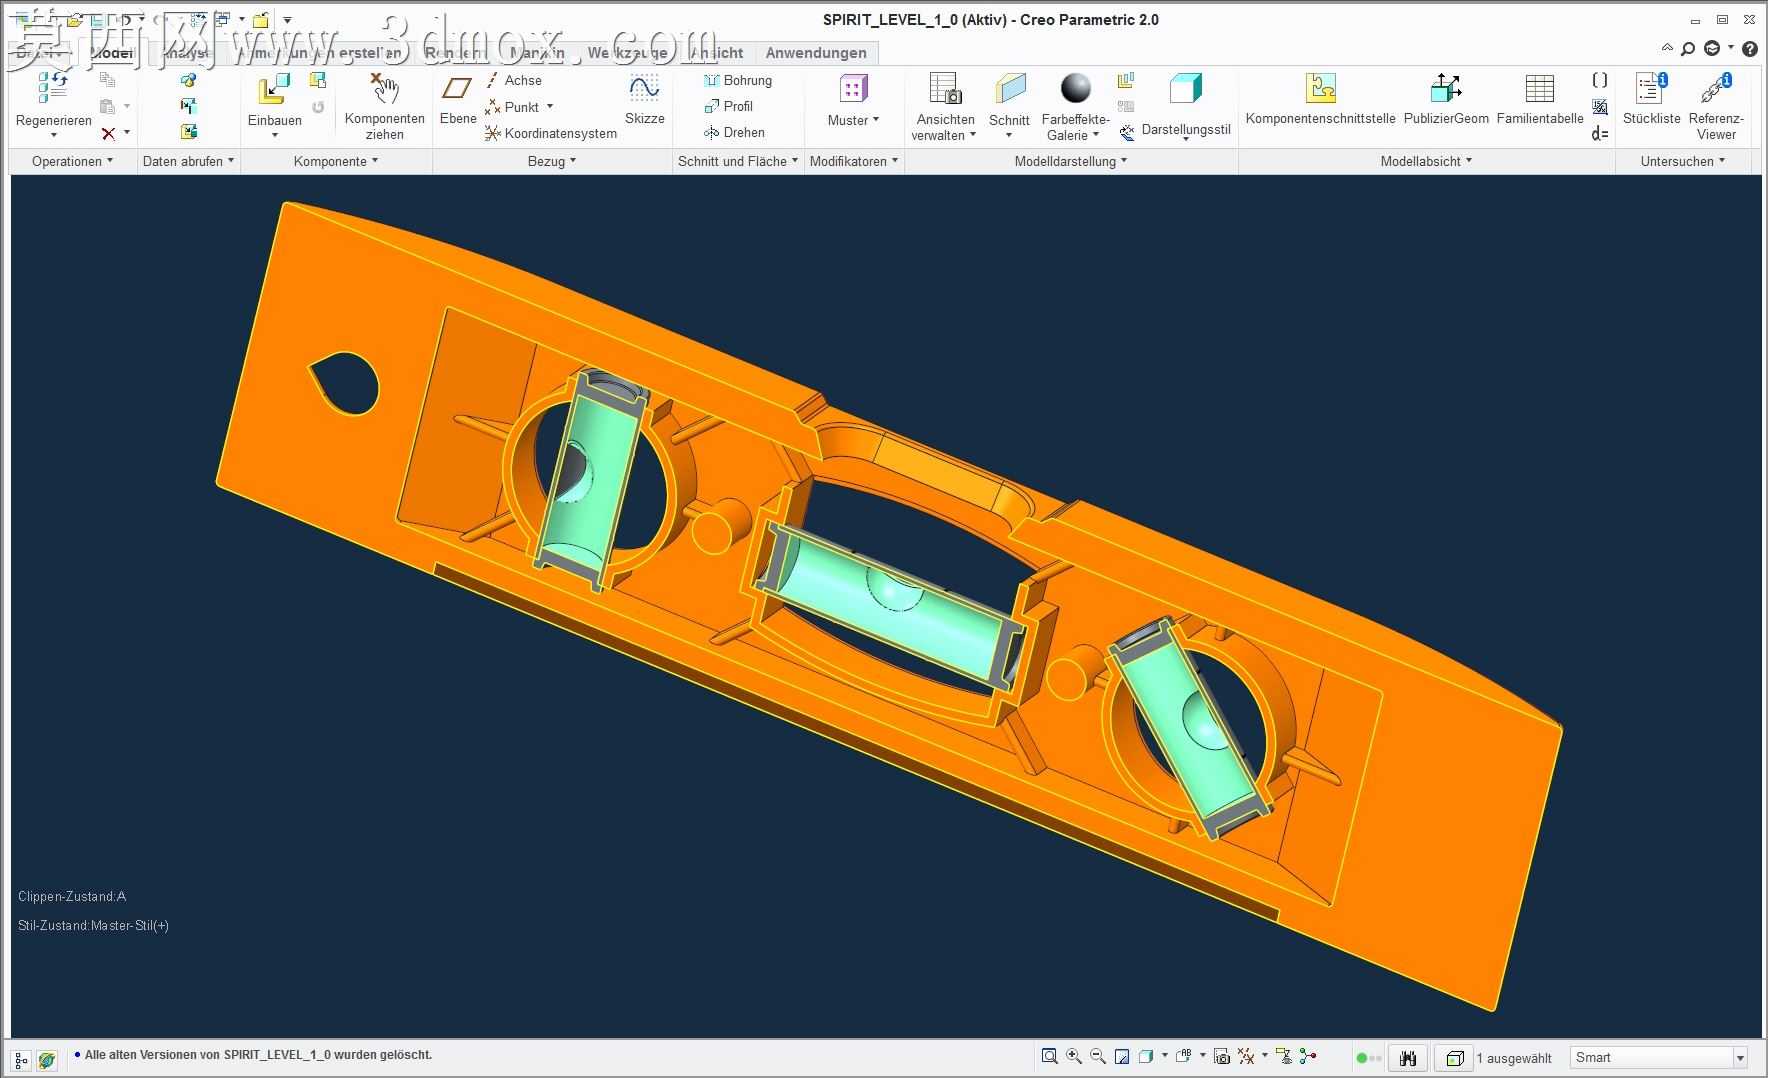Click the d= relations icon
Viewport: 1768px width, 1078px height.
point(1600,133)
